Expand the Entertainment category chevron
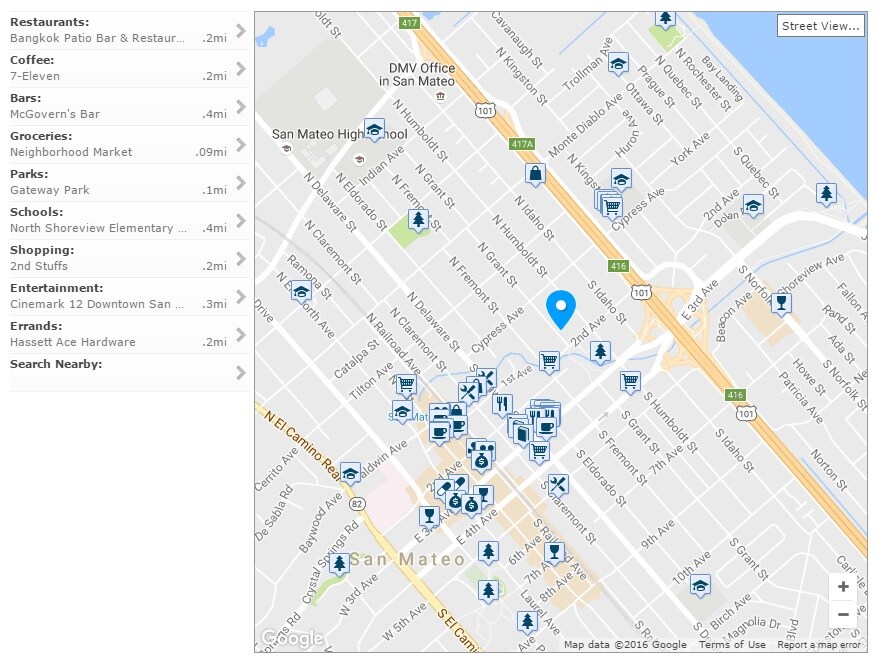876x656 pixels. pyautogui.click(x=240, y=296)
